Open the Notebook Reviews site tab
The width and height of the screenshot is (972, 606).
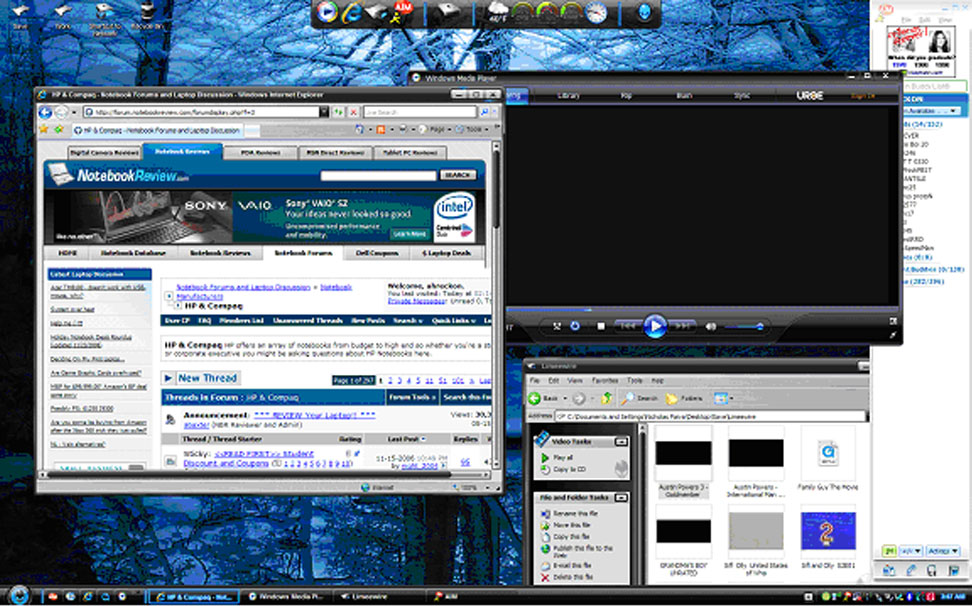tap(182, 152)
